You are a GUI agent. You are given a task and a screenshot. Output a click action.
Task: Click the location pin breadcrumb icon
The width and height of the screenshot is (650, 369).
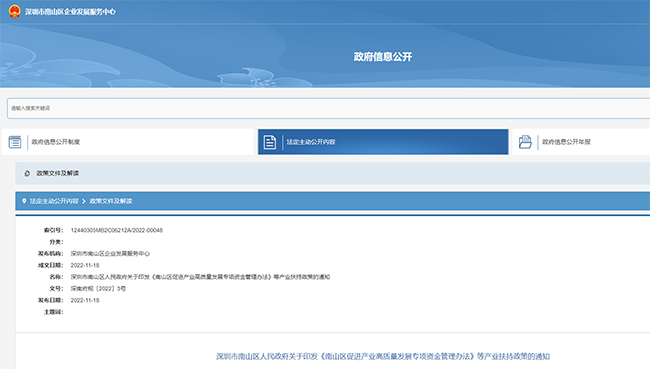tap(24, 201)
